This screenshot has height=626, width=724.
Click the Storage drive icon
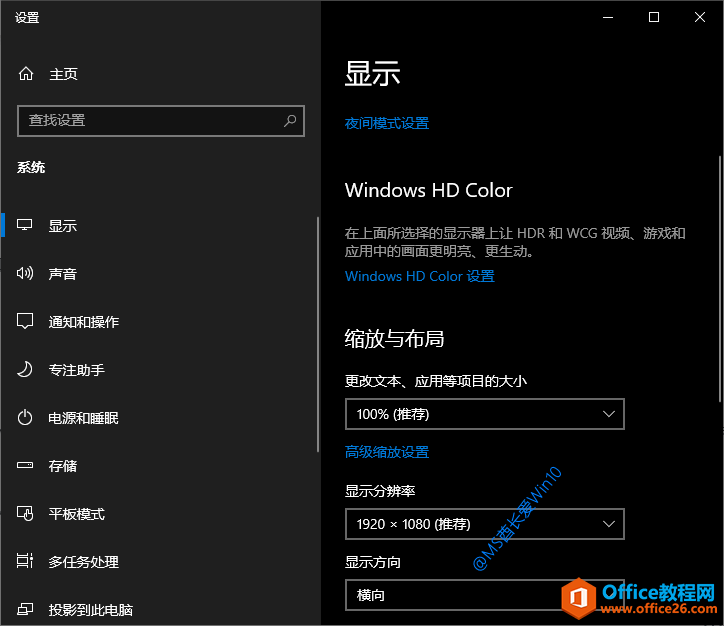(25, 465)
